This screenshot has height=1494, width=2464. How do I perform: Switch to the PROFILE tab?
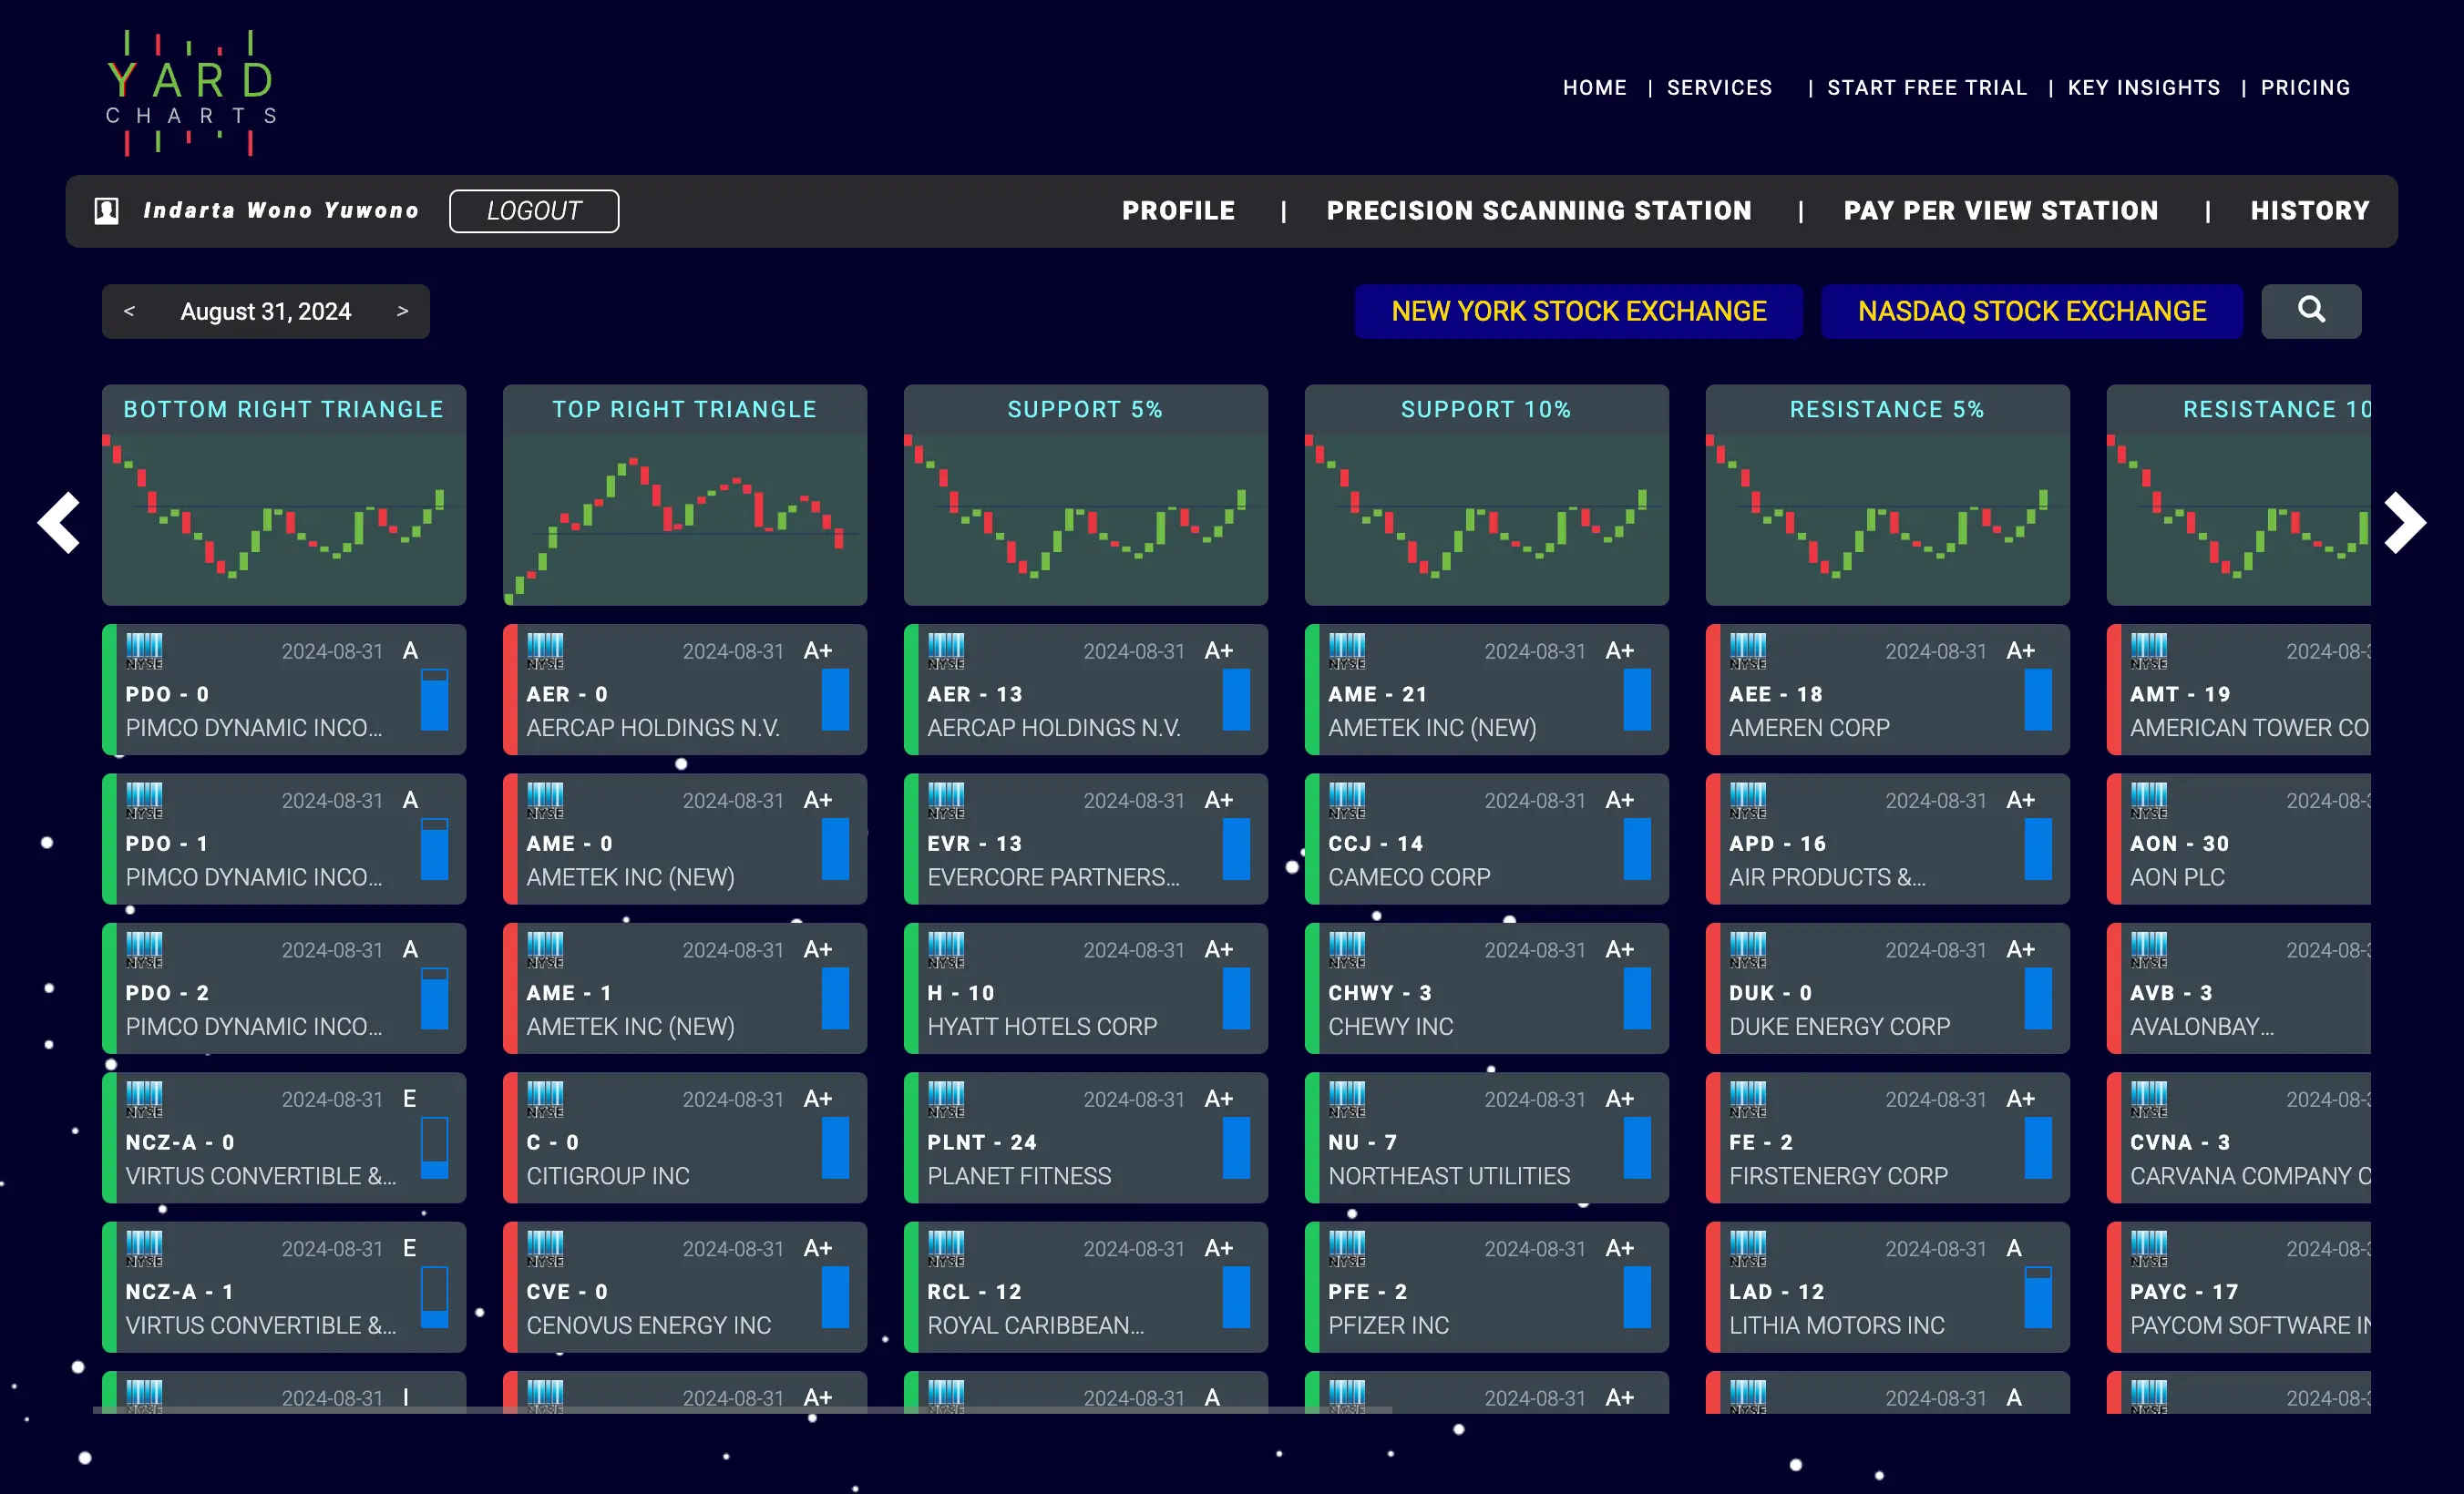tap(1178, 211)
